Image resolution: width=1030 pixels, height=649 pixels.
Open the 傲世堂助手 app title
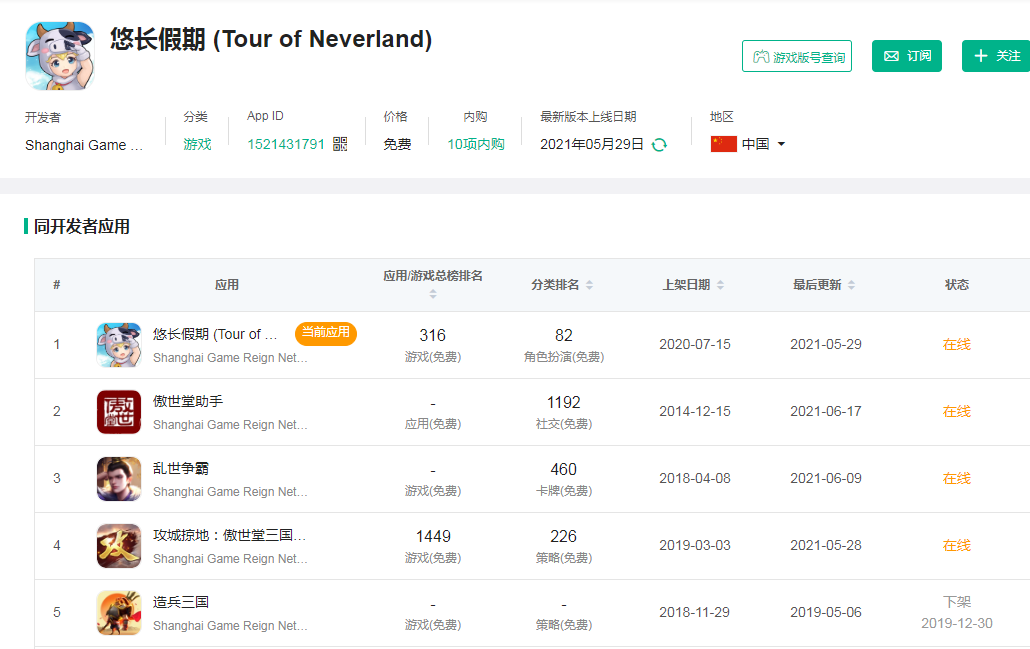[x=188, y=401]
